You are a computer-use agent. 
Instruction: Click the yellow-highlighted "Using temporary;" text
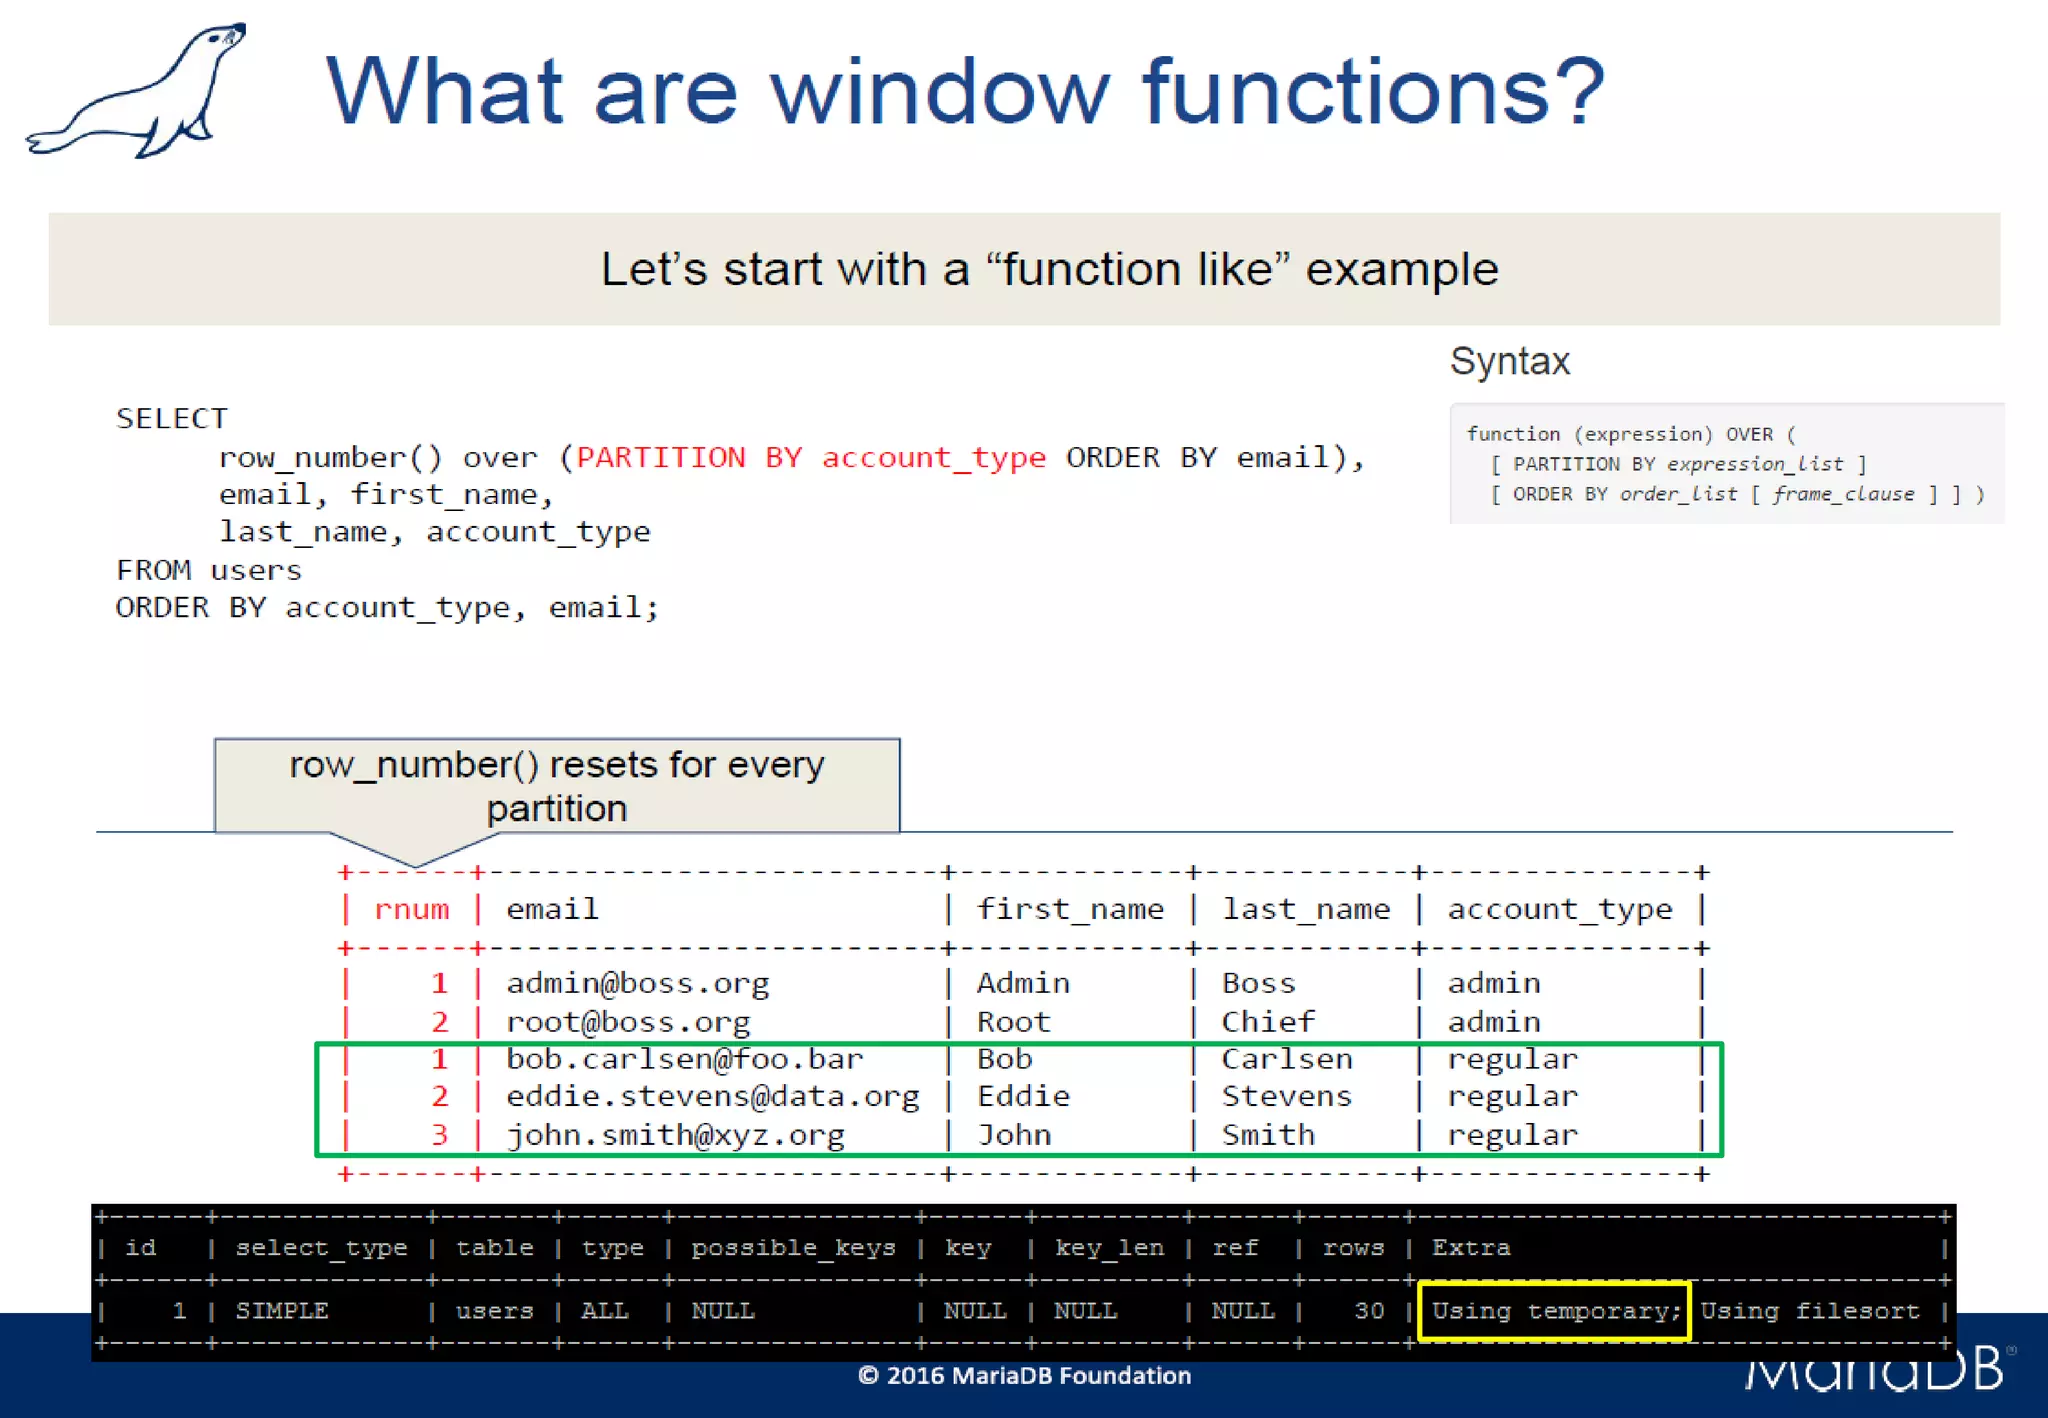point(1555,1311)
